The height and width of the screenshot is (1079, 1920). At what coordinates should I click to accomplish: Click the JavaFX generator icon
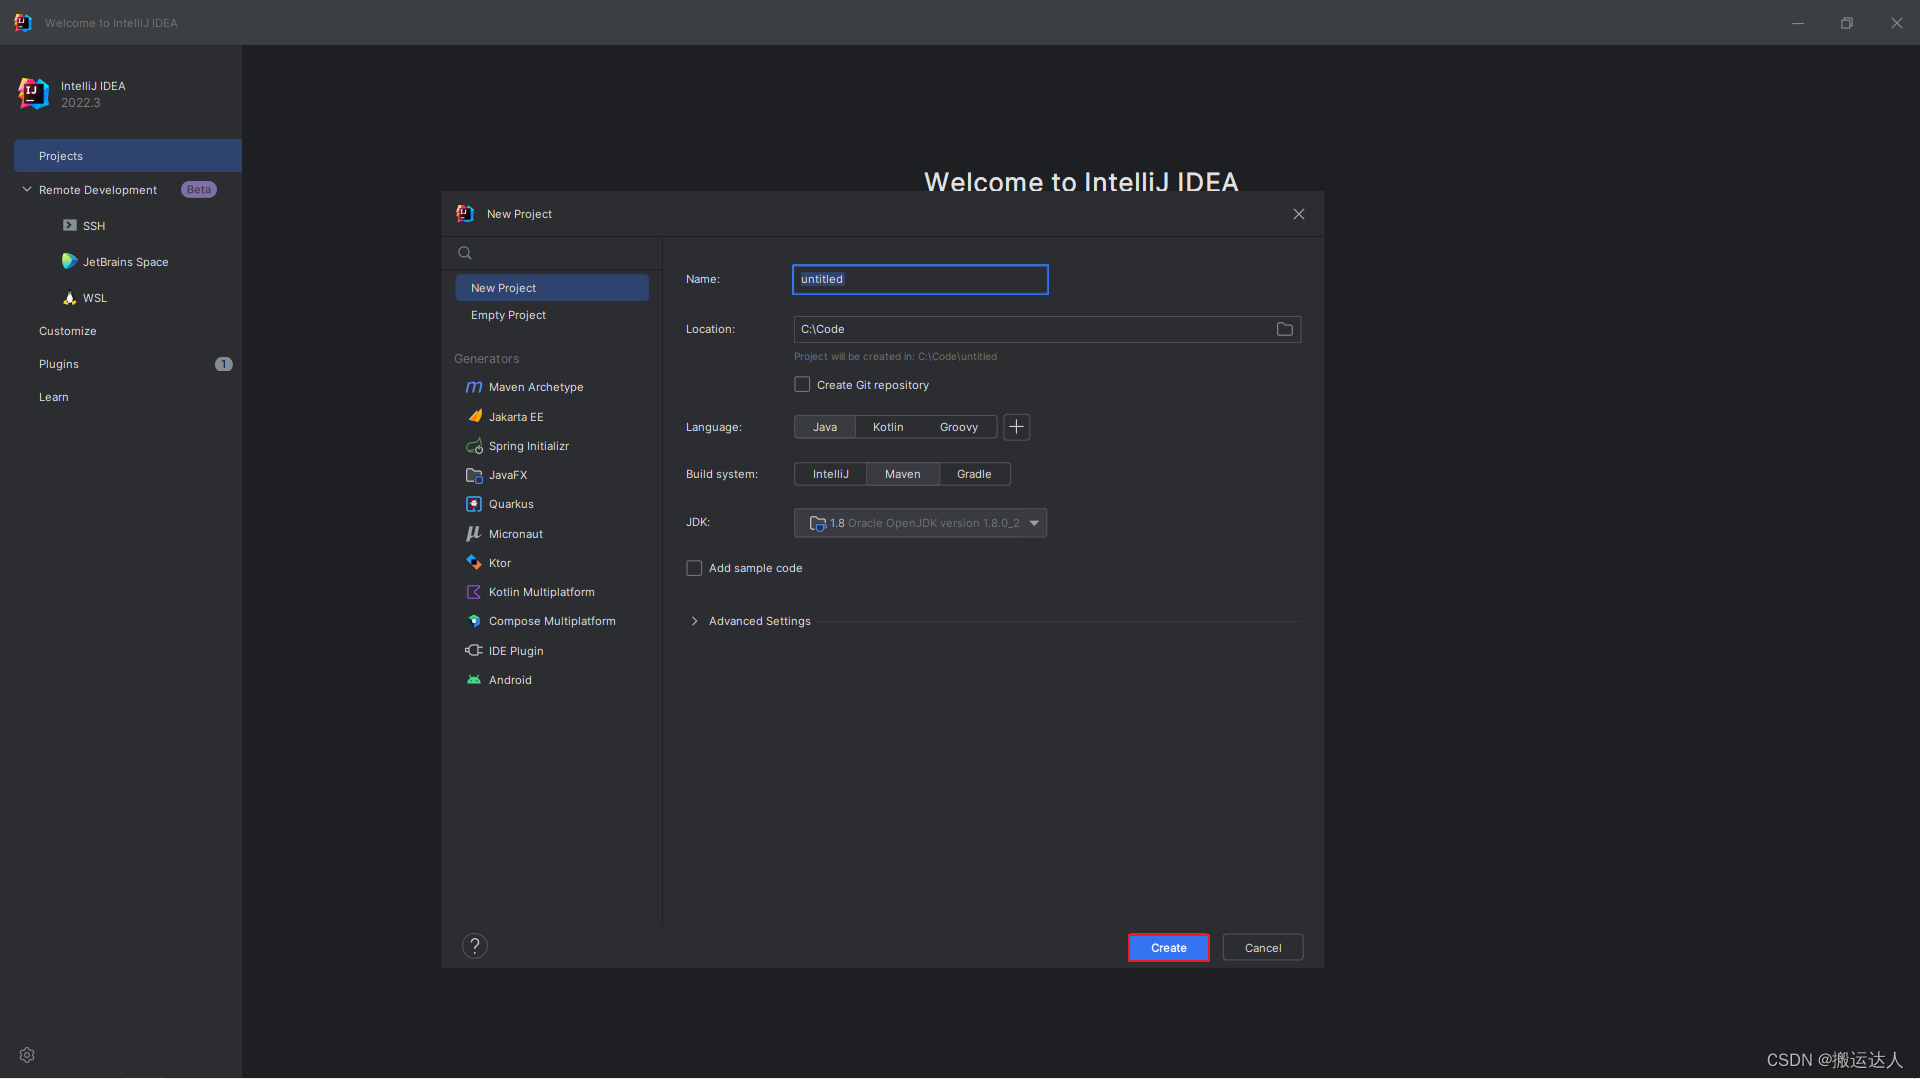click(474, 475)
